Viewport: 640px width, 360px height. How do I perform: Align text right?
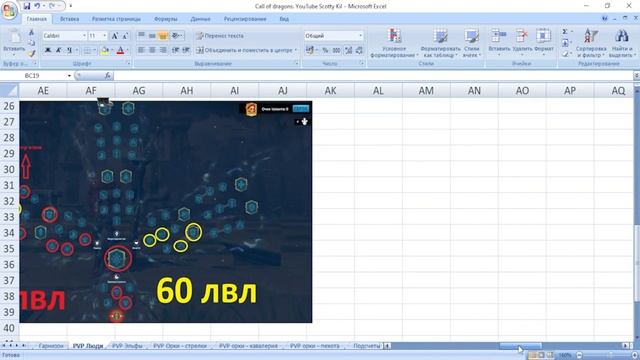coord(162,50)
